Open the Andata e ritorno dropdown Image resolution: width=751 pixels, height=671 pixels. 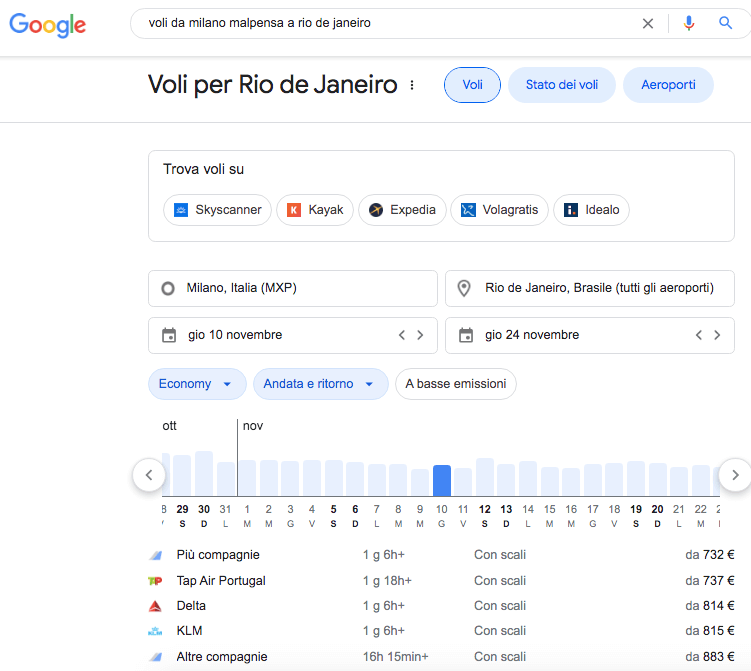coord(320,384)
